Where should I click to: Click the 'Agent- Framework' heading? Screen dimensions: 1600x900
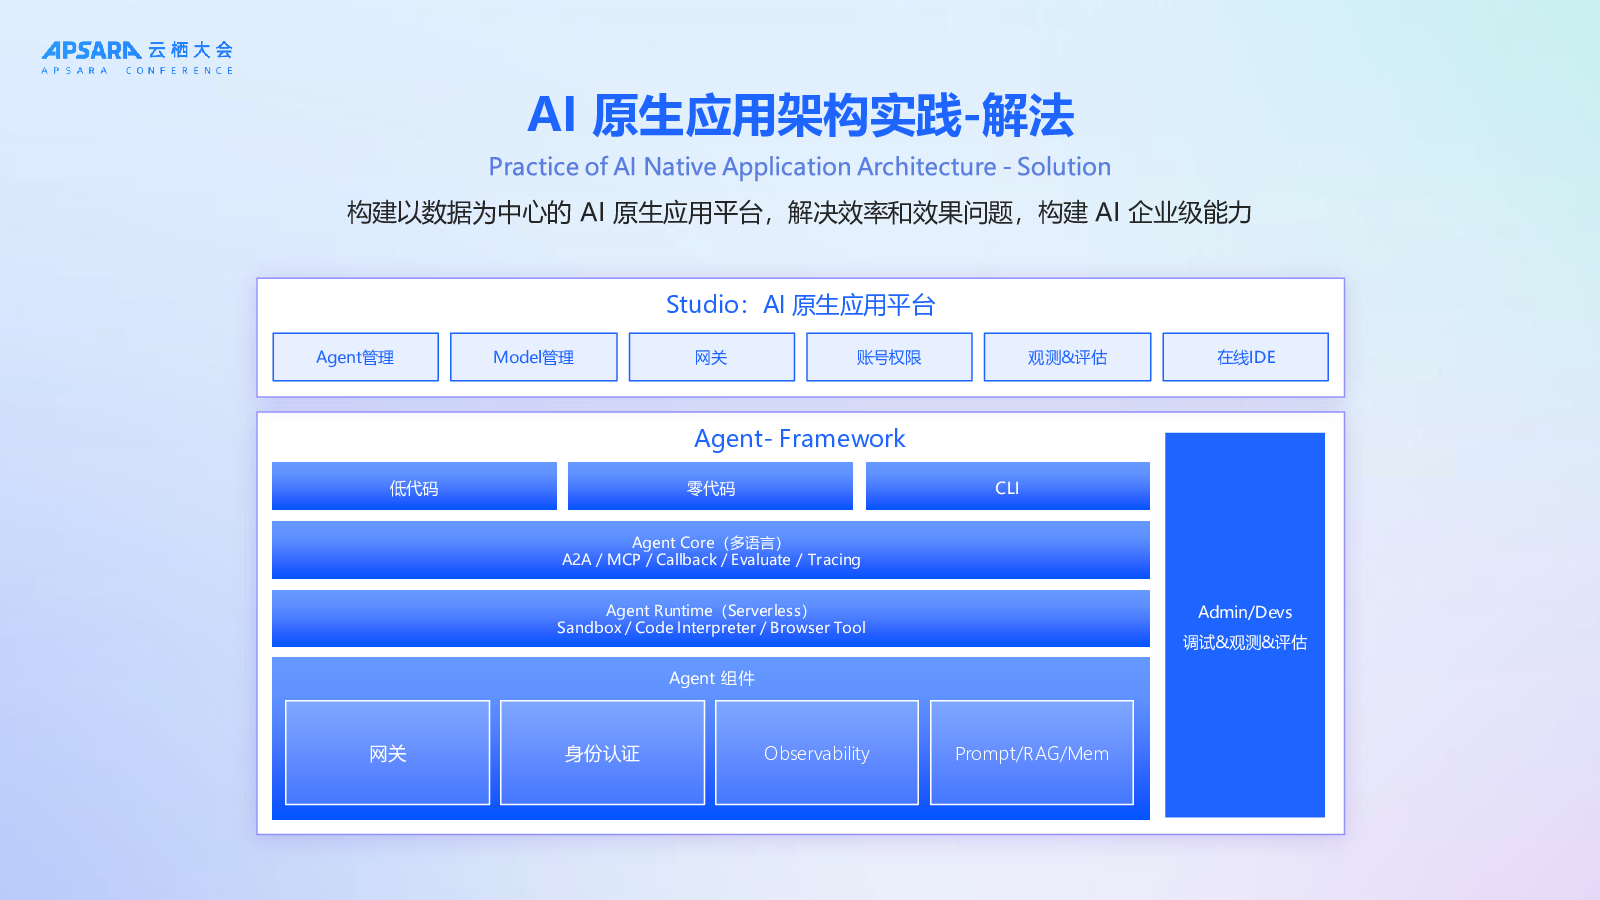pyautogui.click(x=800, y=438)
